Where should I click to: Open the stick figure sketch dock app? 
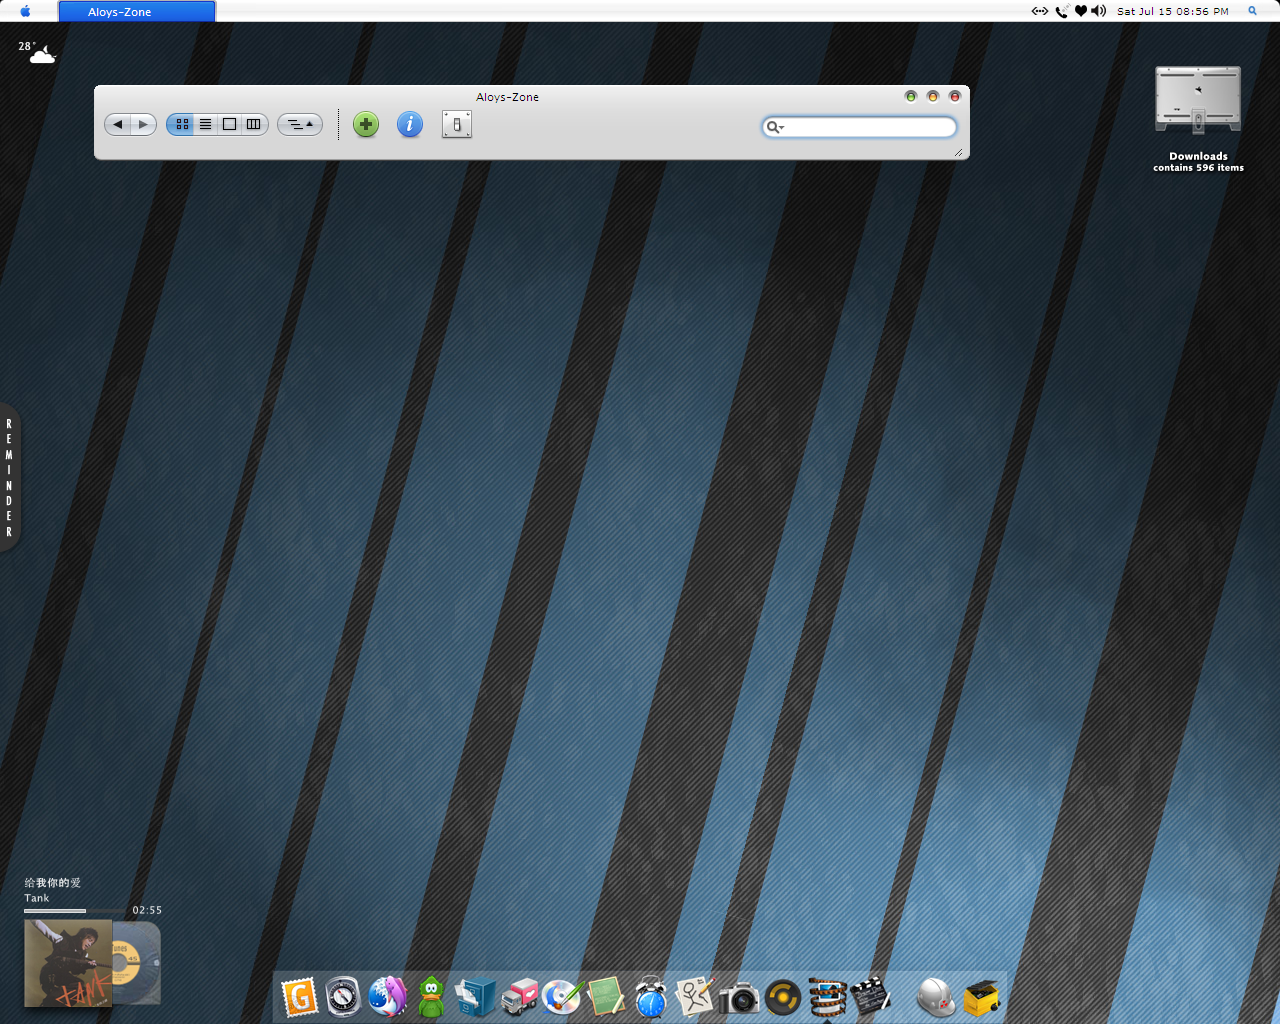tap(695, 997)
